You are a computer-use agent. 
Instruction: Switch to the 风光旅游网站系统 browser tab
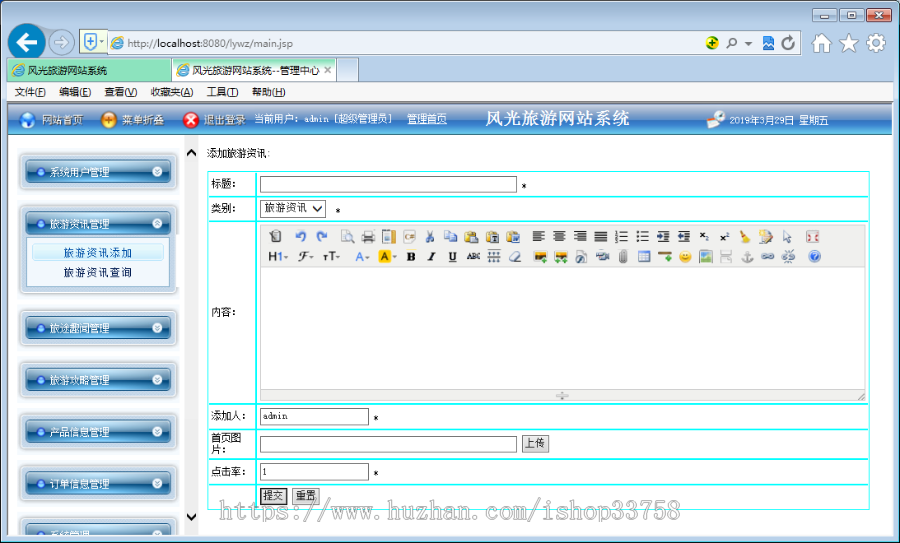(89, 71)
